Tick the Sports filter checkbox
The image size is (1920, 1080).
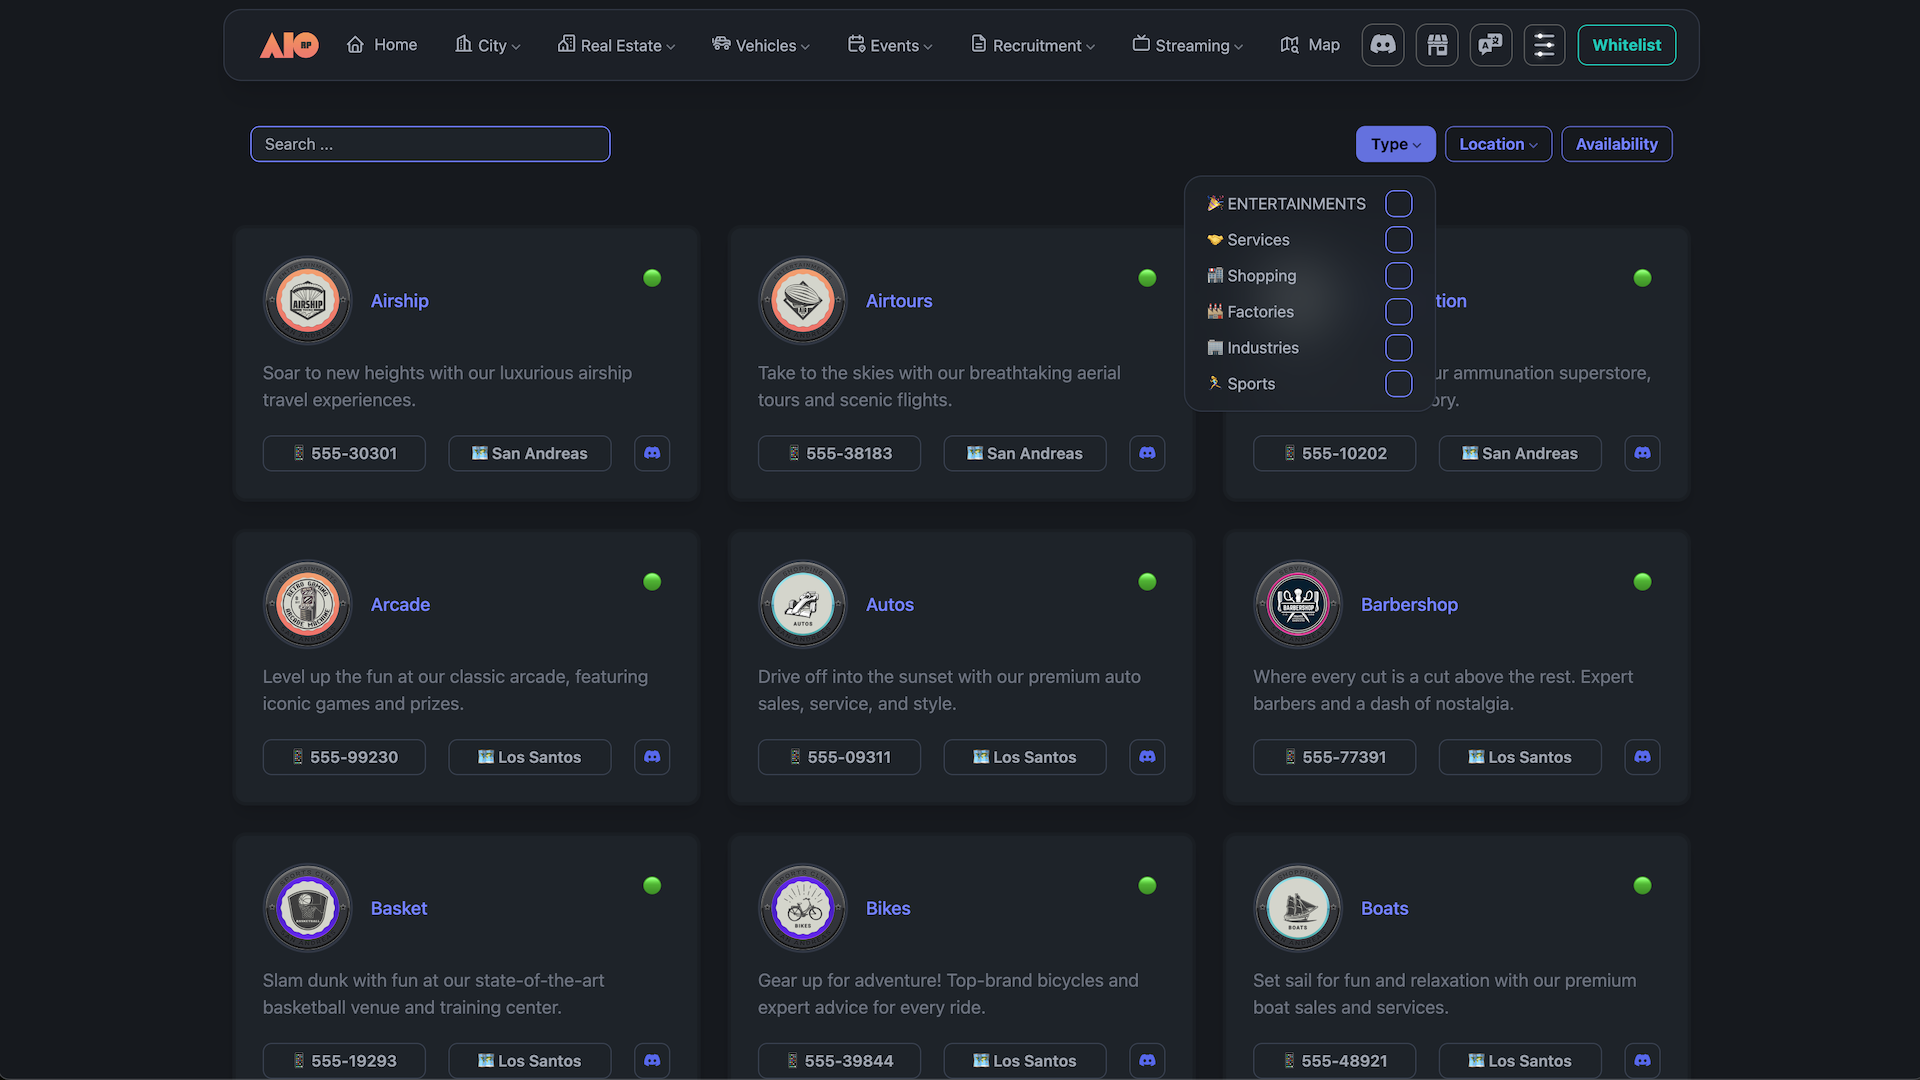click(1398, 384)
